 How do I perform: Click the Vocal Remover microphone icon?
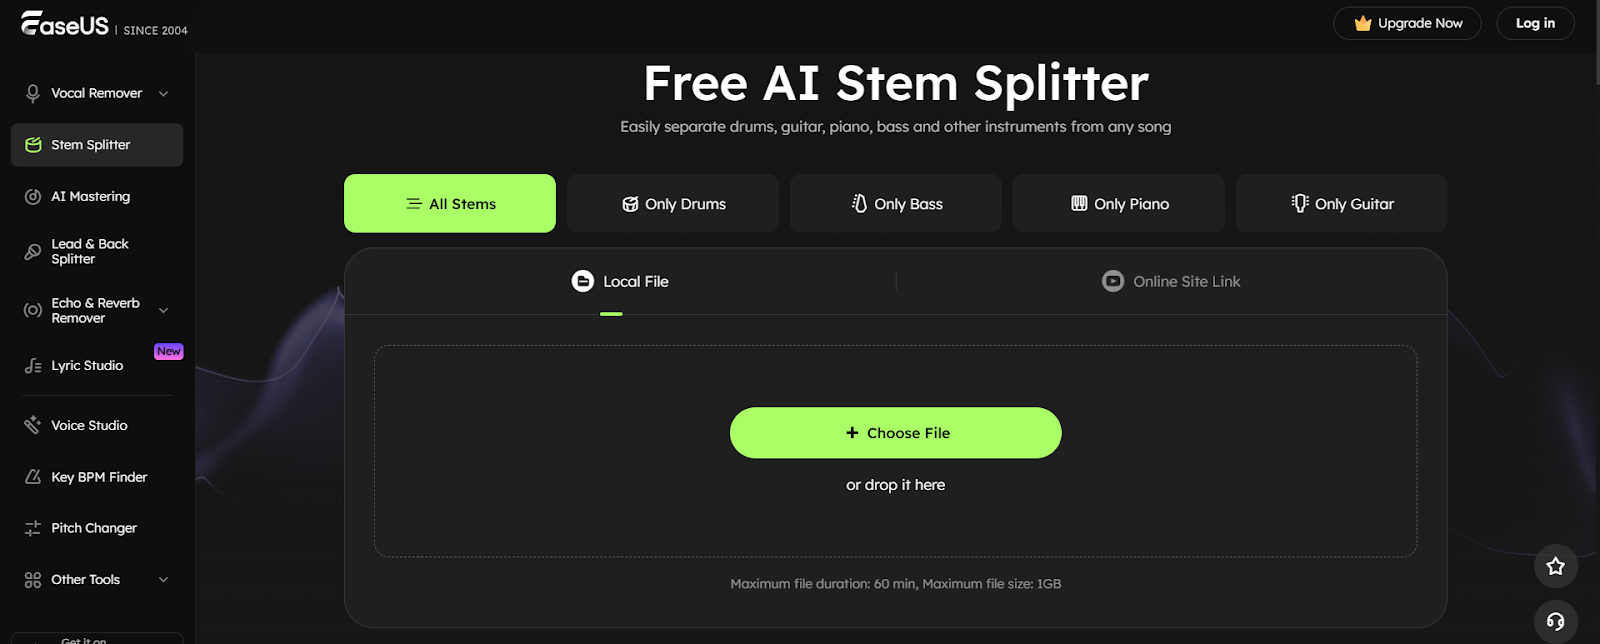pos(33,93)
